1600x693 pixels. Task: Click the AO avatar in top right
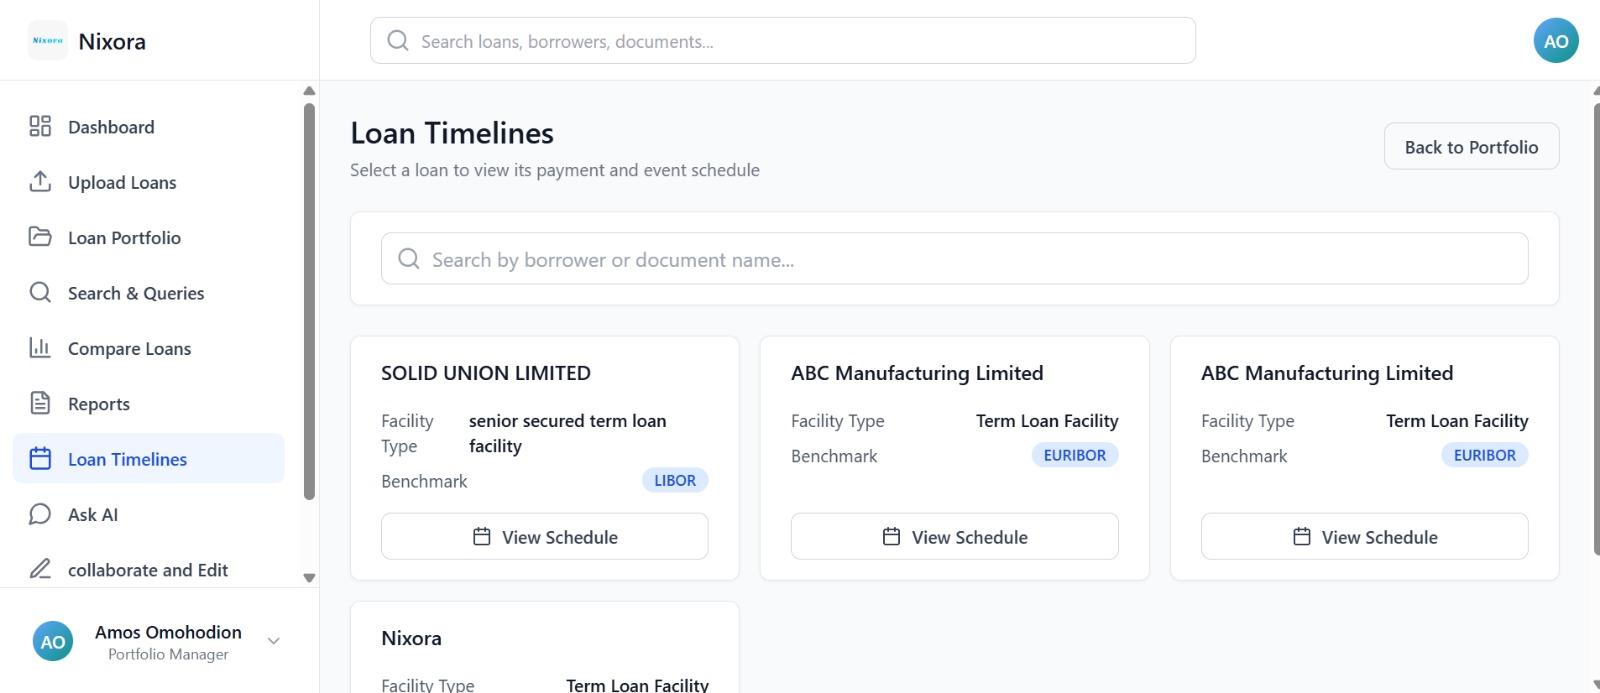1556,41
